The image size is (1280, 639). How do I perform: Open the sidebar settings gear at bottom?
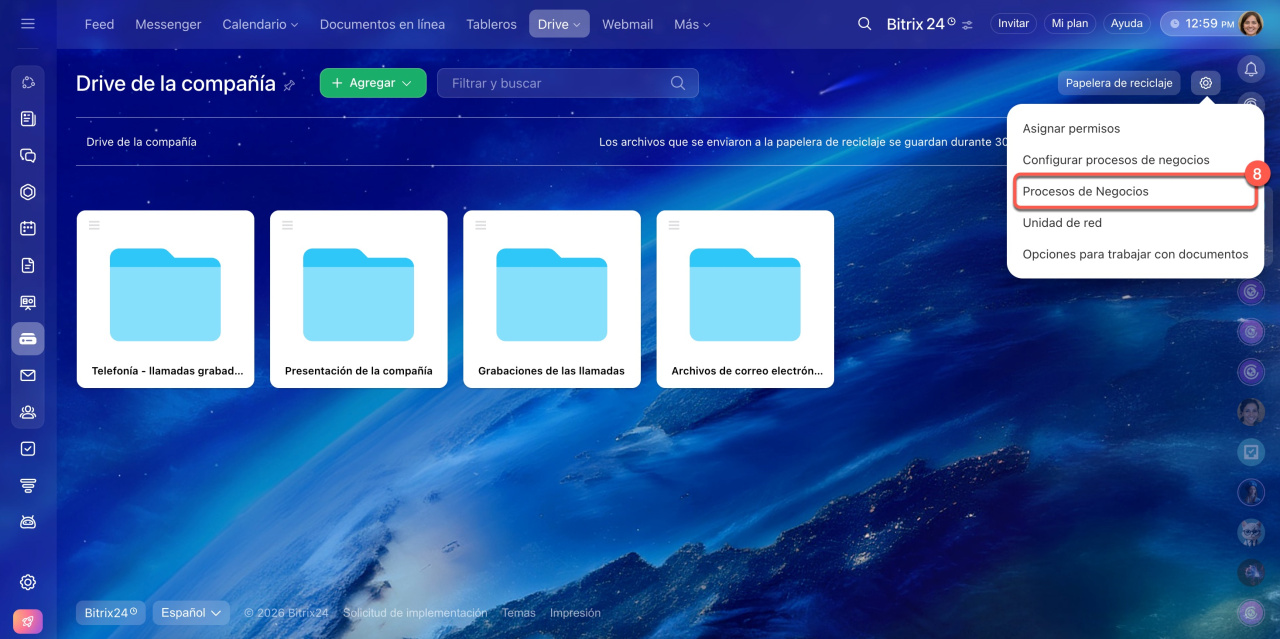28,582
